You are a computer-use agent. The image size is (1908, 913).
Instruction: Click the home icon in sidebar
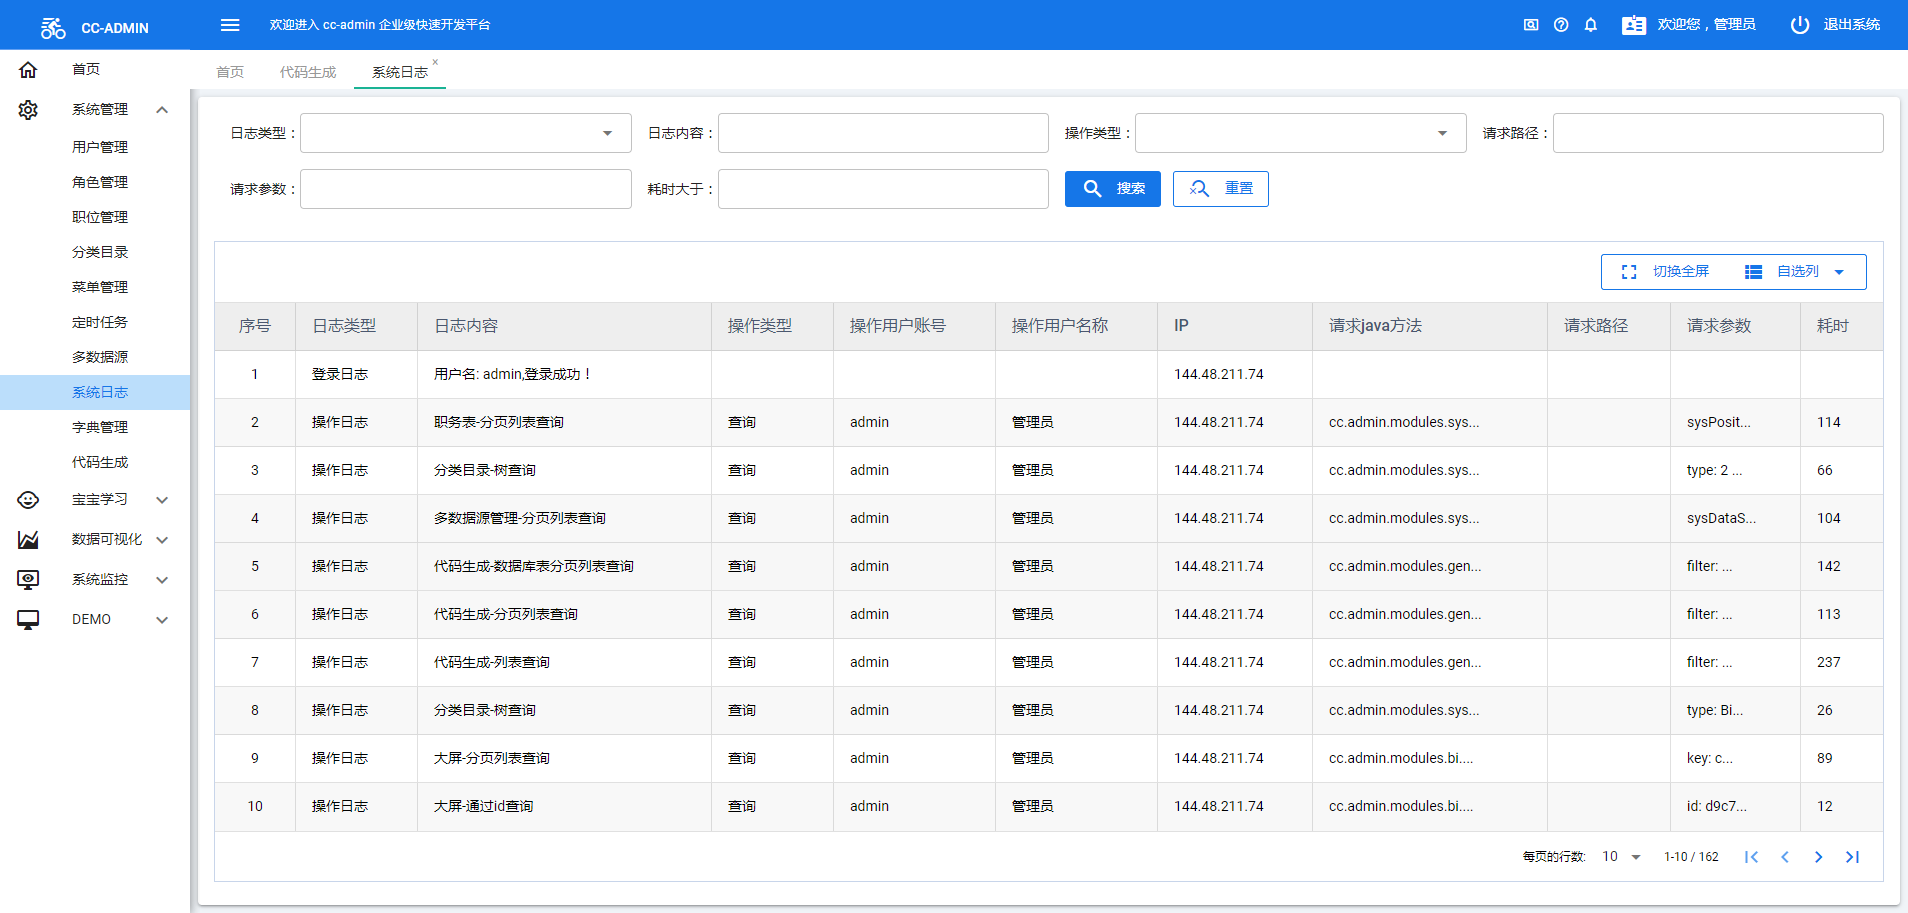[x=28, y=70]
